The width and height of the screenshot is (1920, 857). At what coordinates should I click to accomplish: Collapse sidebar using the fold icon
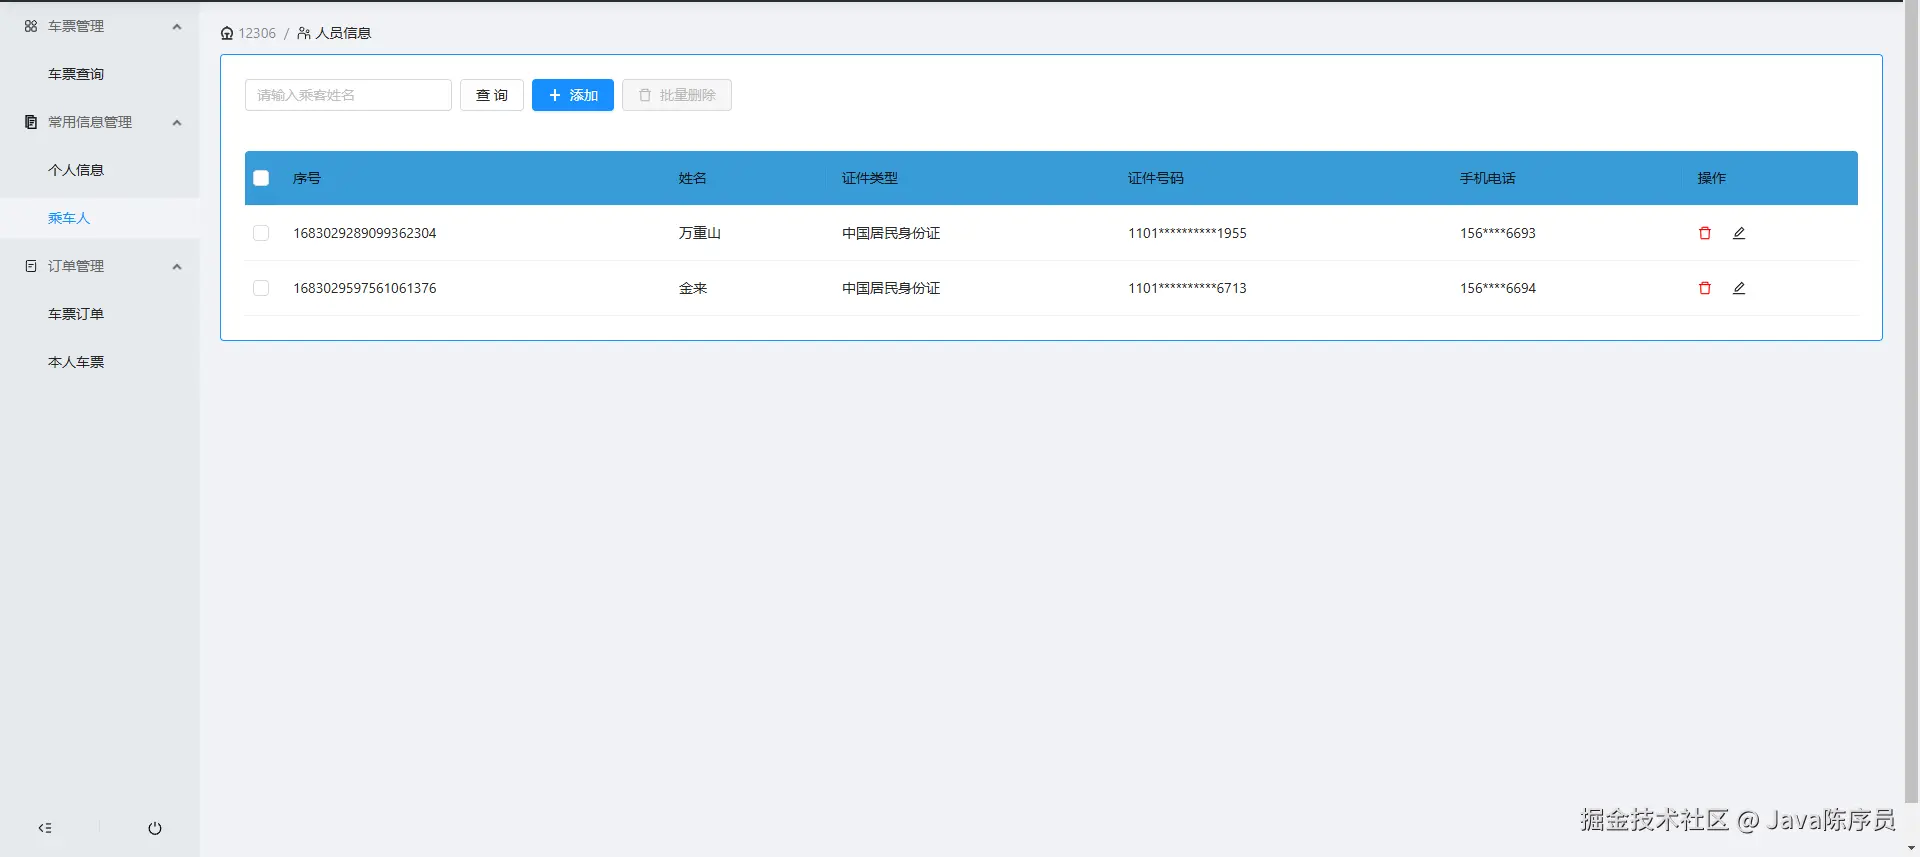pyautogui.click(x=45, y=828)
